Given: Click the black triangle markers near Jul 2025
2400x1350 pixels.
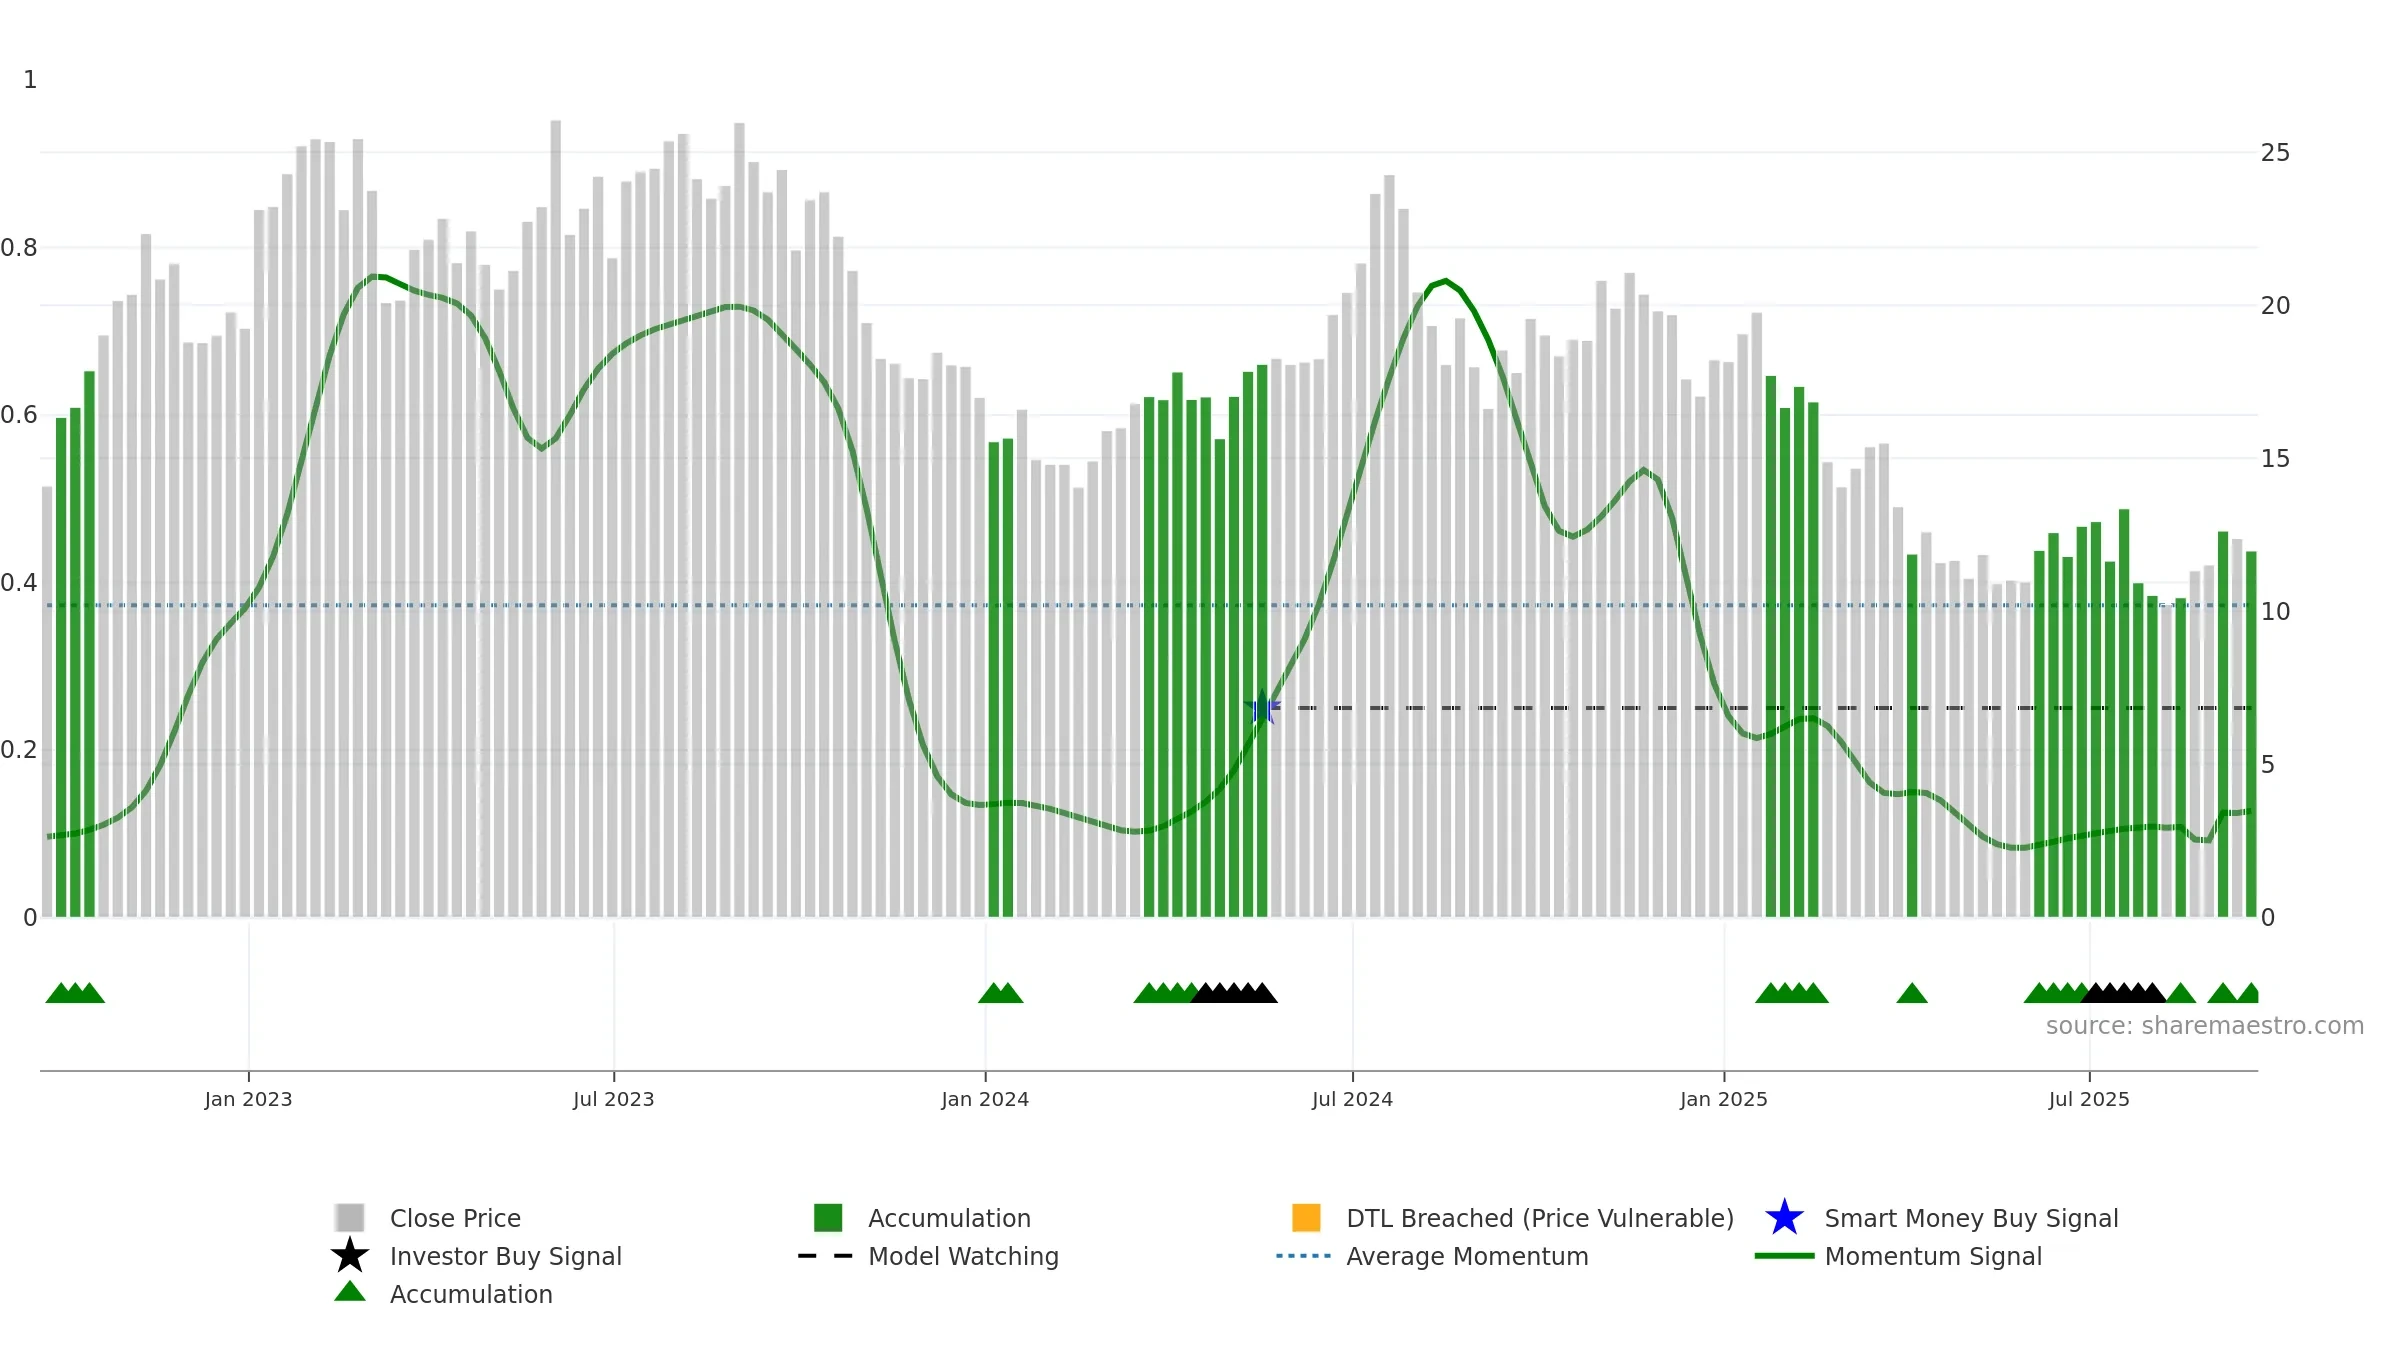Looking at the screenshot, I should pyautogui.click(x=2123, y=993).
